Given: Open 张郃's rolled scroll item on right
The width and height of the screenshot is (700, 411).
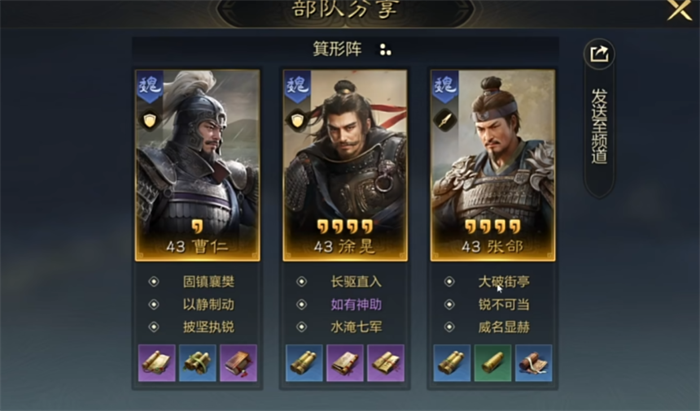Looking at the screenshot, I should point(533,363).
